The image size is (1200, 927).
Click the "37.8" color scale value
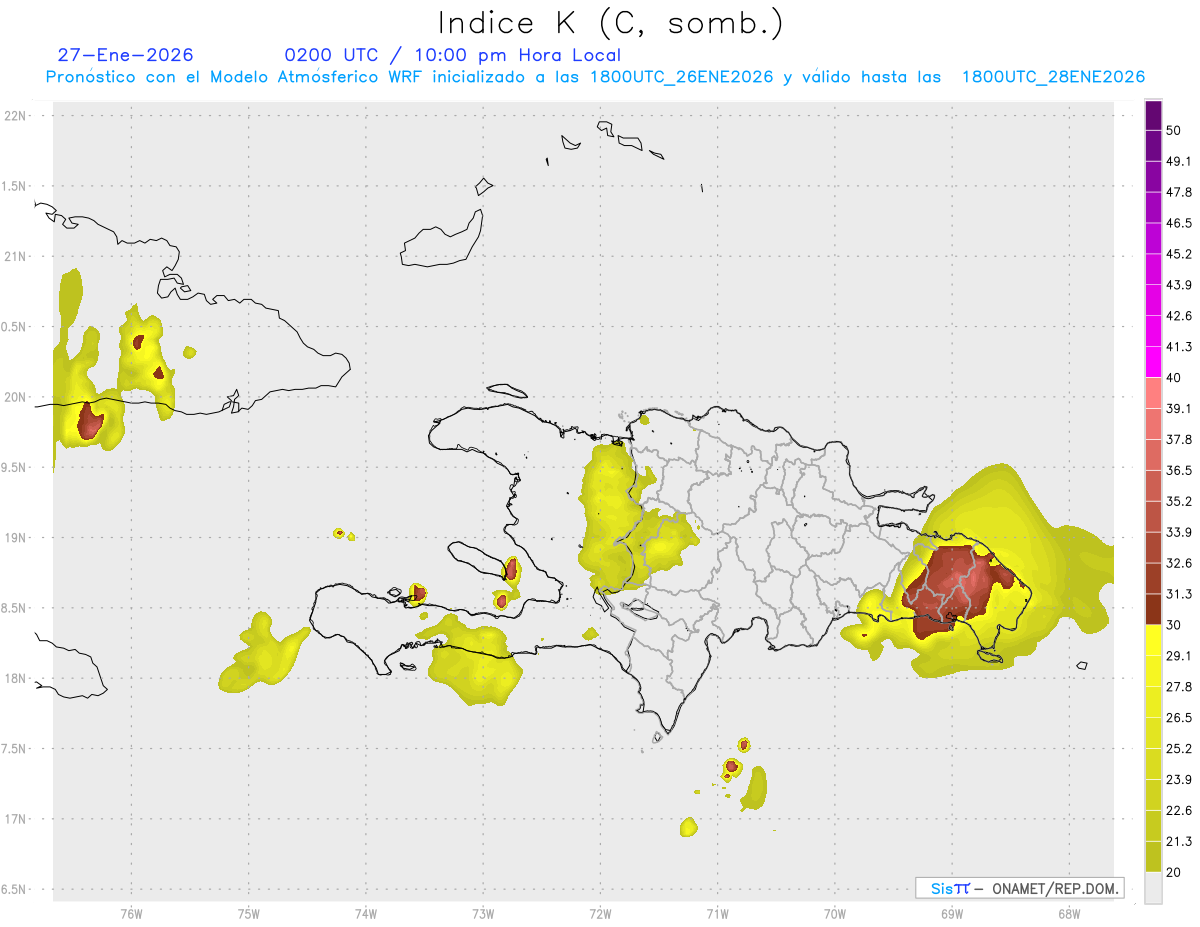(1179, 440)
